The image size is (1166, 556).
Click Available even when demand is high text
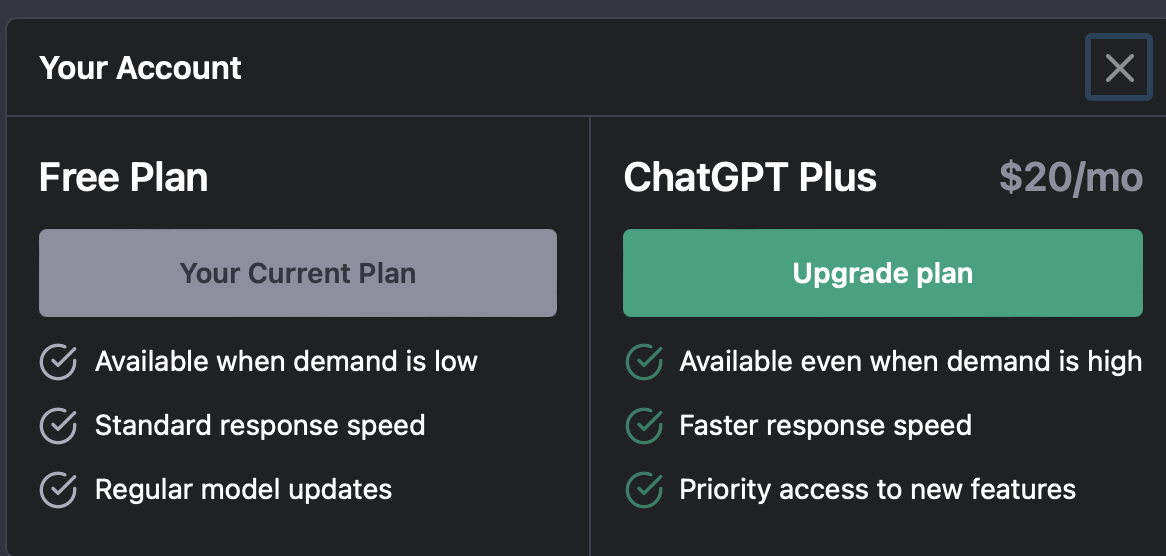[910, 361]
